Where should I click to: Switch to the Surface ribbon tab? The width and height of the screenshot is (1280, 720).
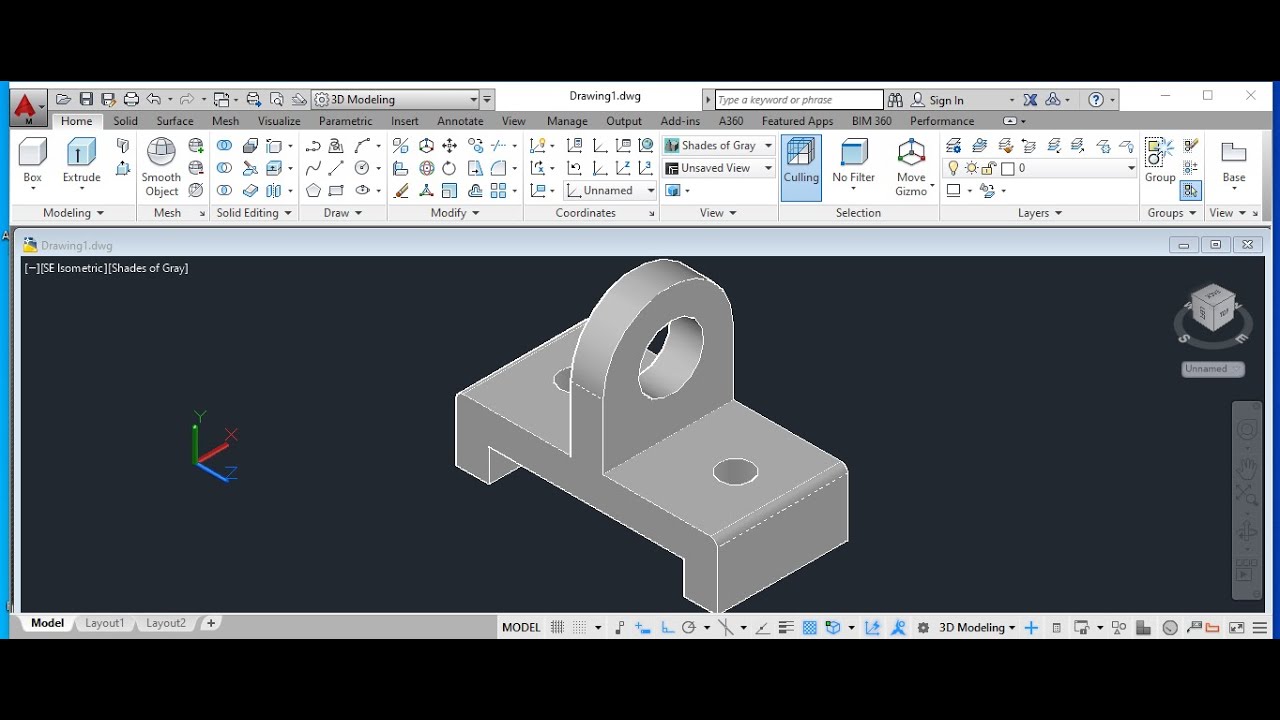coord(175,121)
